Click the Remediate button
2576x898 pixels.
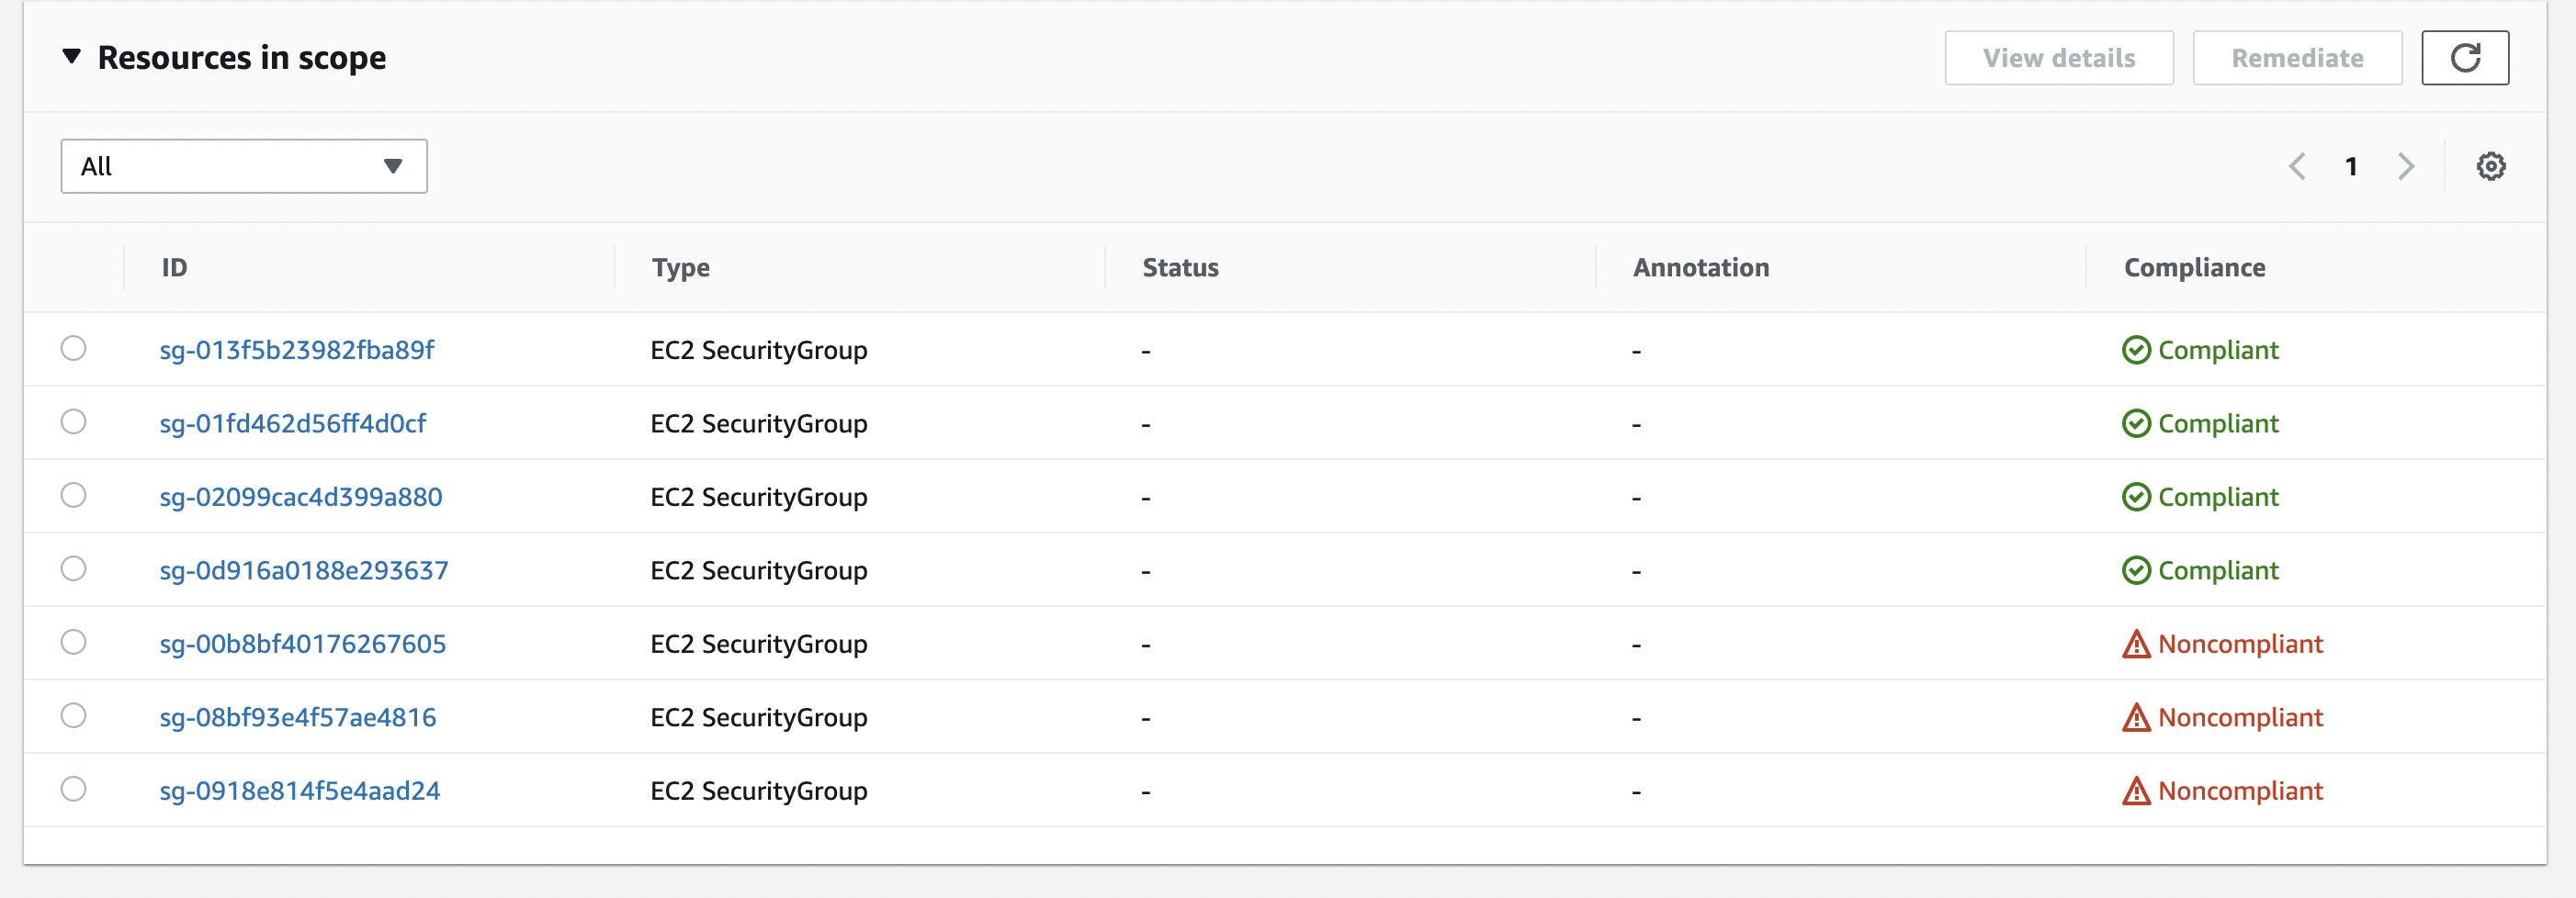2296,58
